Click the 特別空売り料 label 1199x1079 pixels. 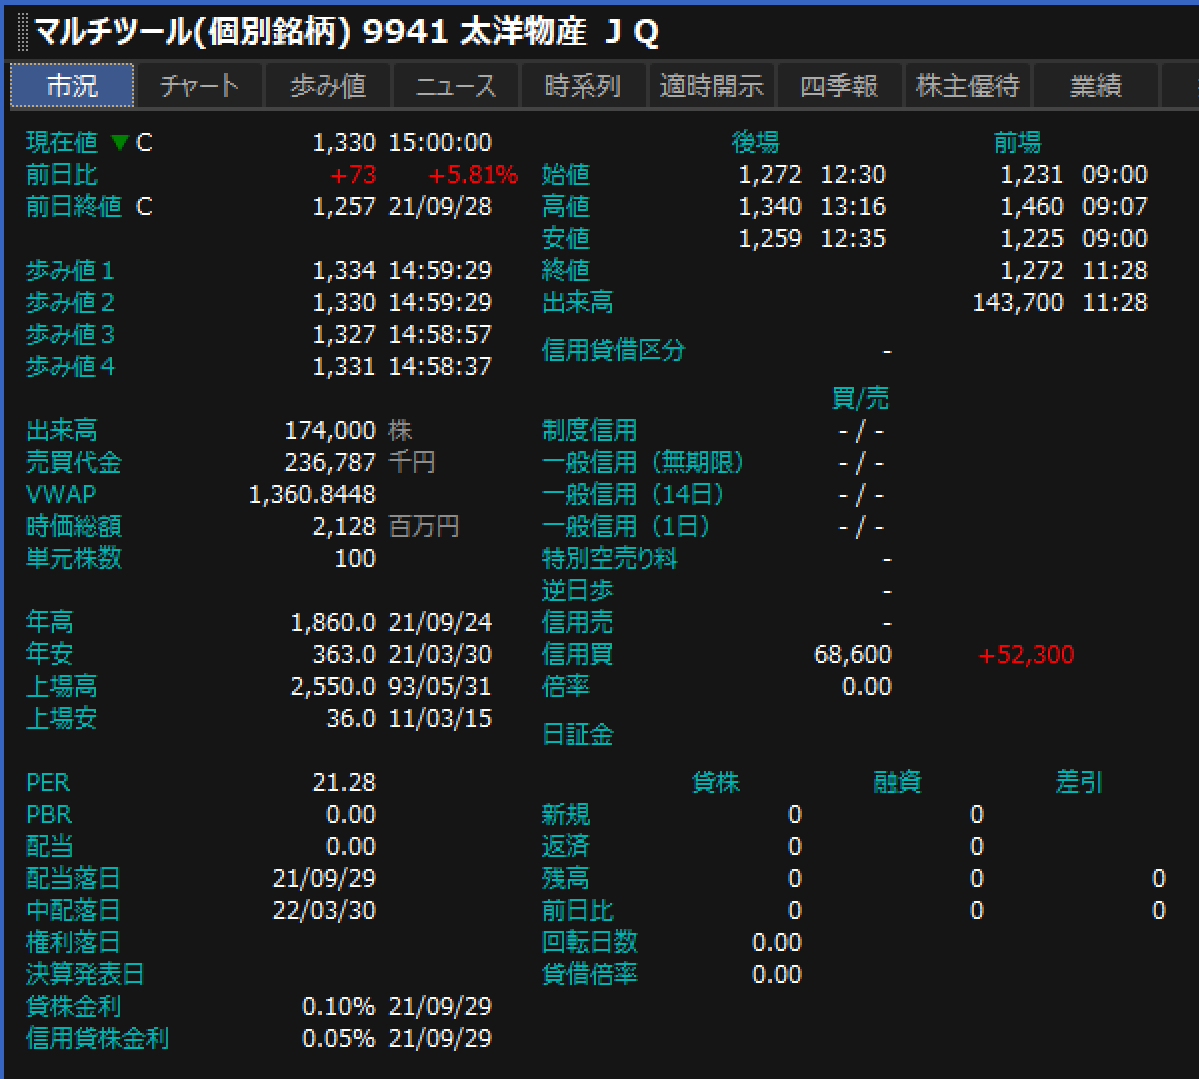[609, 559]
